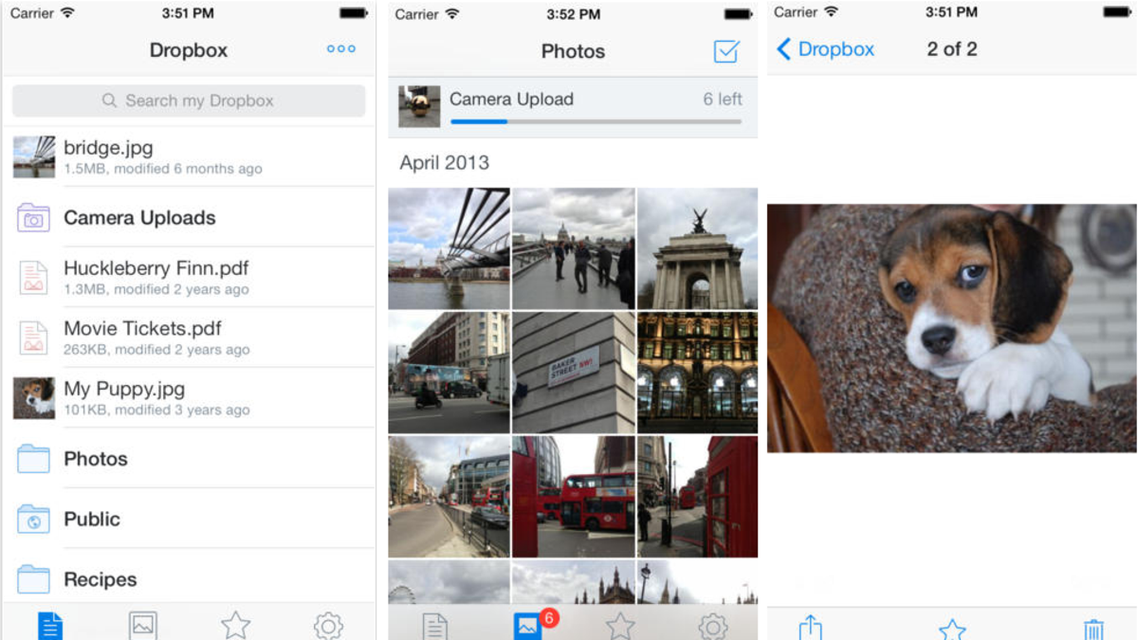Click 'bridge.jpg' file name text
The image size is (1138, 640).
(x=108, y=147)
